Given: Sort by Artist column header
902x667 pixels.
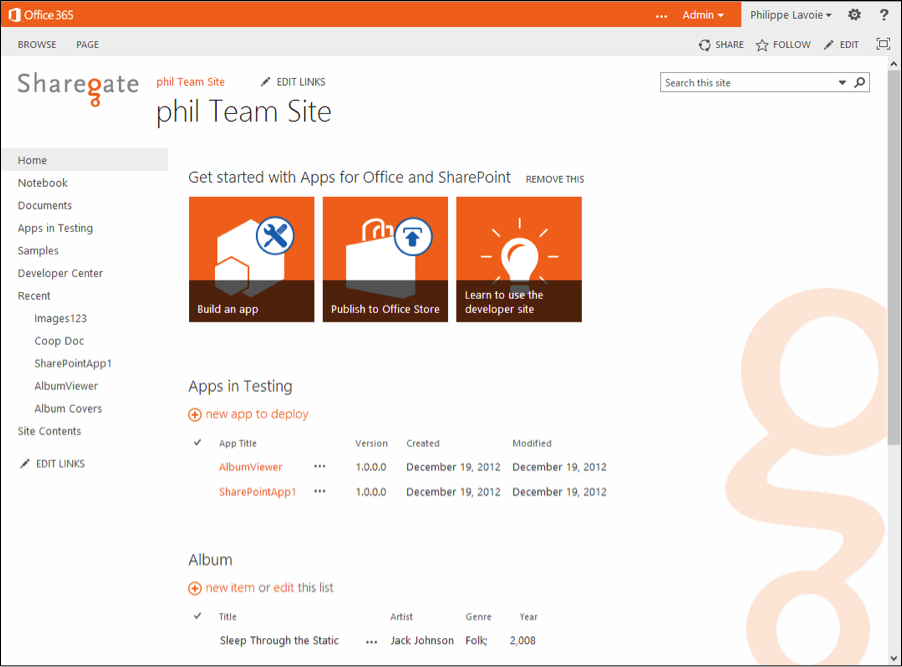Looking at the screenshot, I should coord(402,616).
